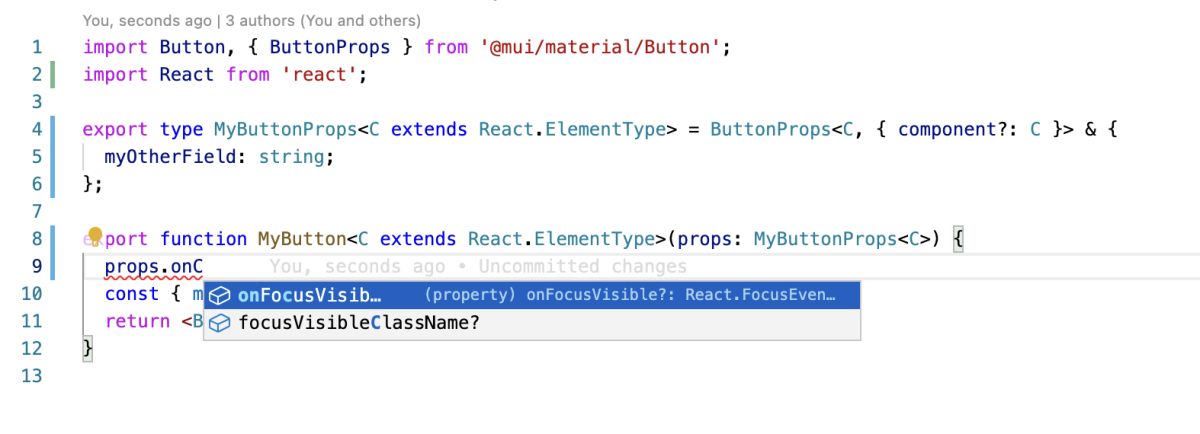Open the CodeLens authors annotation above line 1
This screenshot has height=434, width=1200.
pyautogui.click(x=252, y=20)
